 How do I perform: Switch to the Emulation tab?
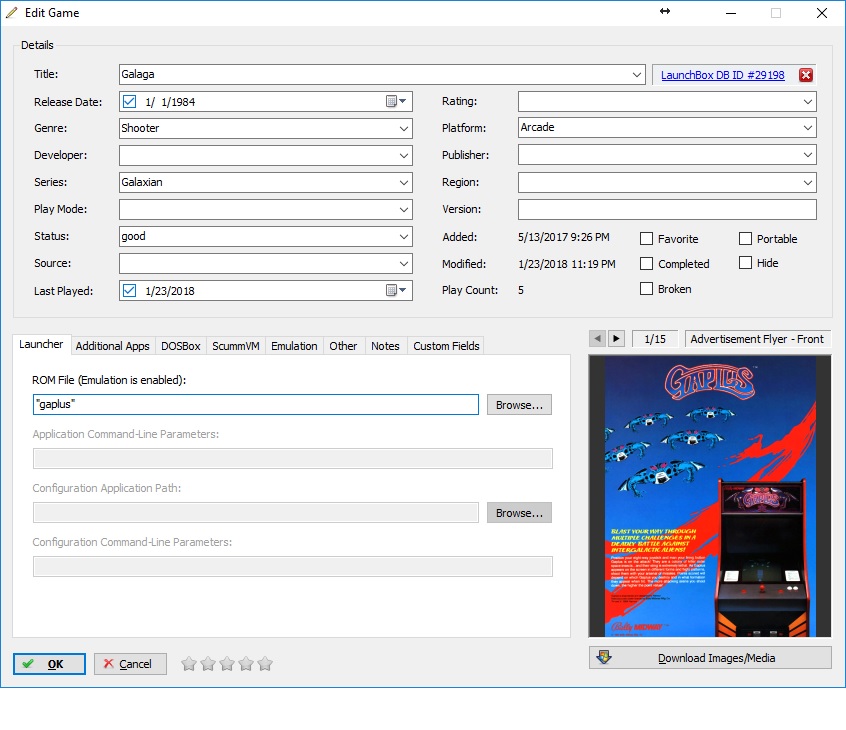[x=294, y=346]
